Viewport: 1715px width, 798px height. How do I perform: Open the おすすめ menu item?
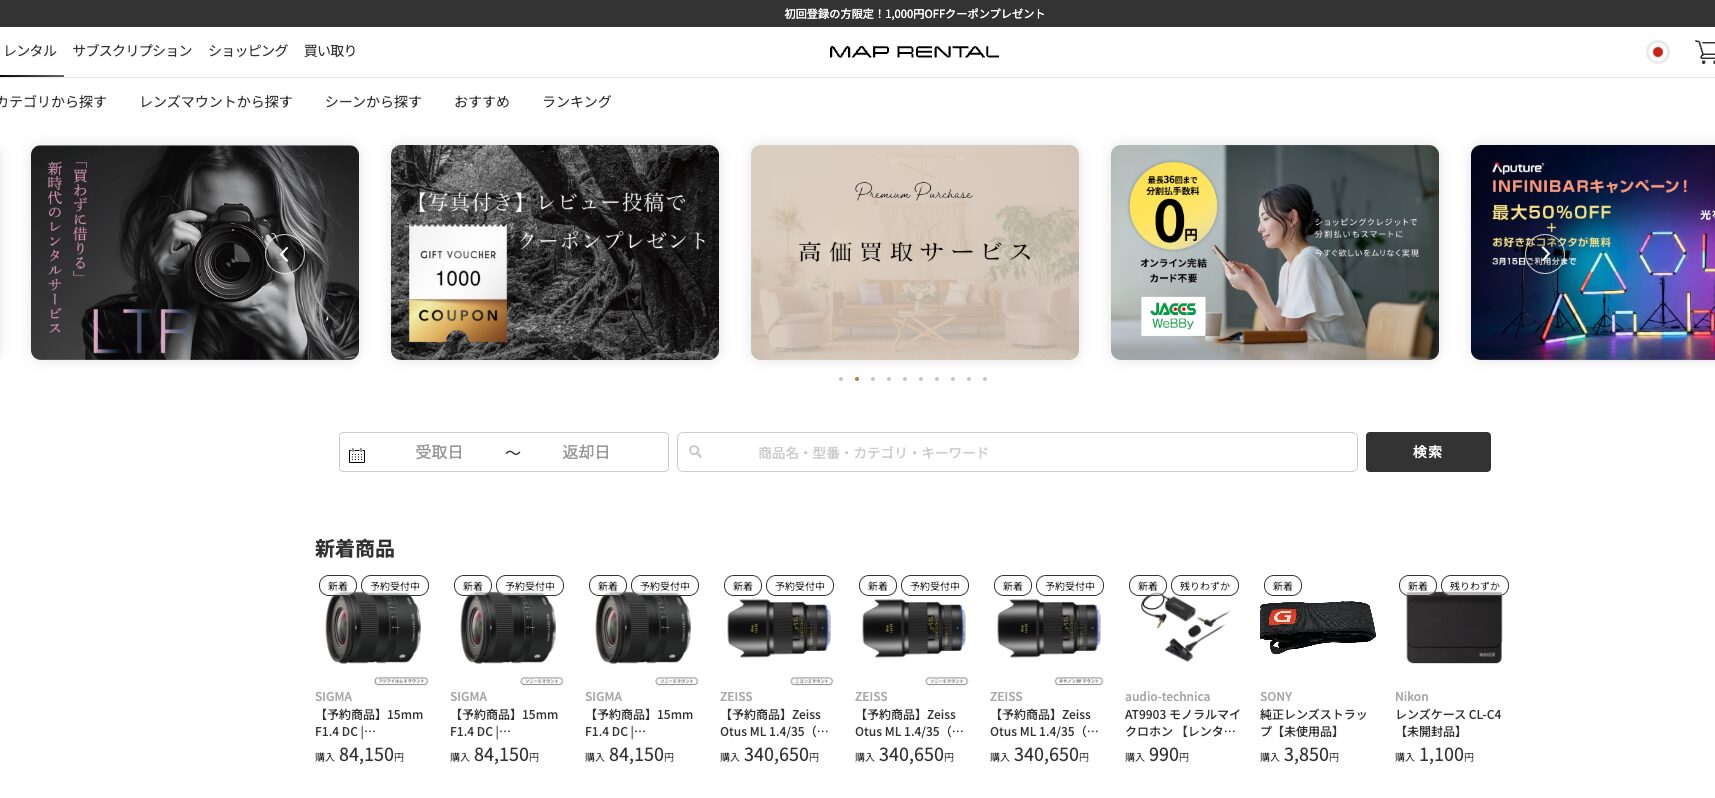pyautogui.click(x=482, y=102)
